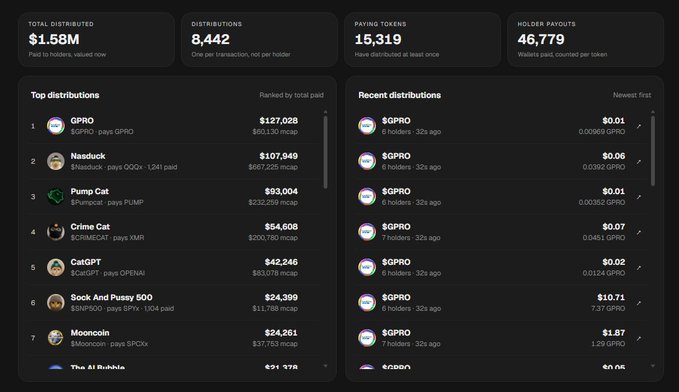Click the "$667,225 mcap" text under Nasduck
This screenshot has height=392, width=679.
(273, 167)
